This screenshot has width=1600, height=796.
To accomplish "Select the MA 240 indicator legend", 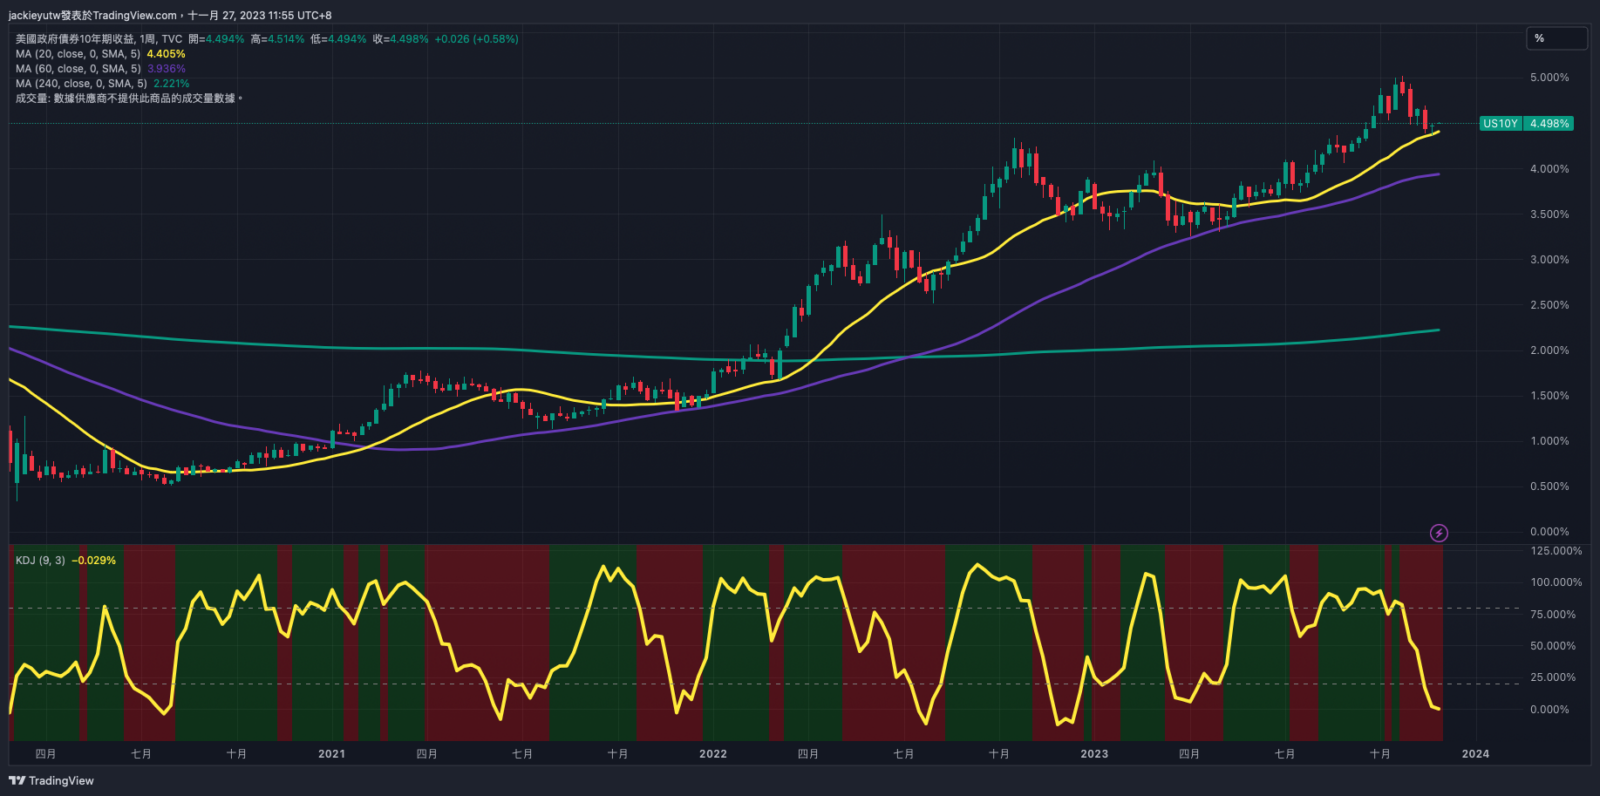I will pyautogui.click(x=81, y=84).
